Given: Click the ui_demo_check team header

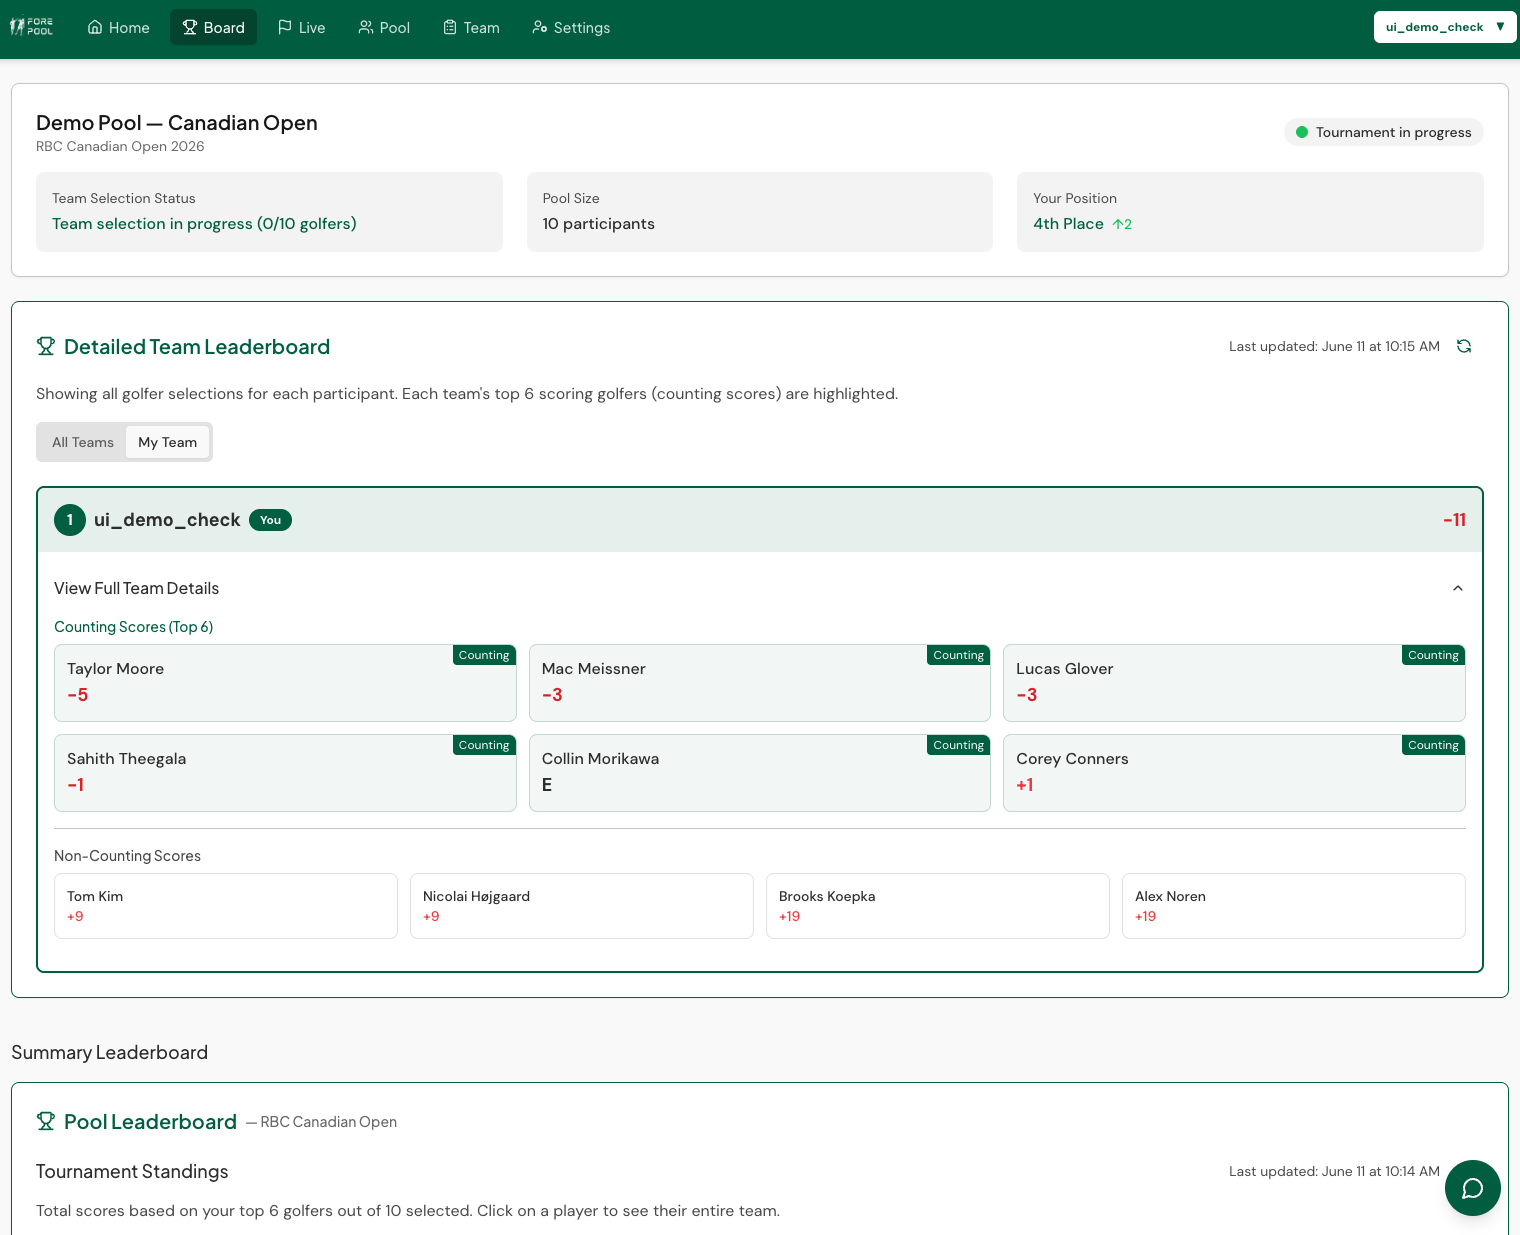Looking at the screenshot, I should (760, 520).
